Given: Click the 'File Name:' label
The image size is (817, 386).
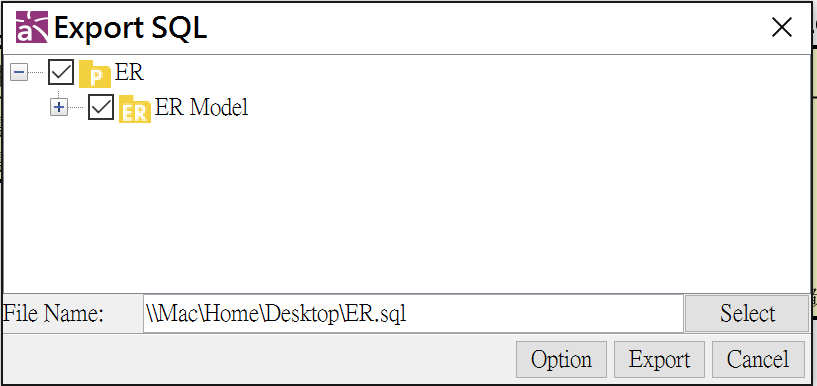Looking at the screenshot, I should (54, 314).
